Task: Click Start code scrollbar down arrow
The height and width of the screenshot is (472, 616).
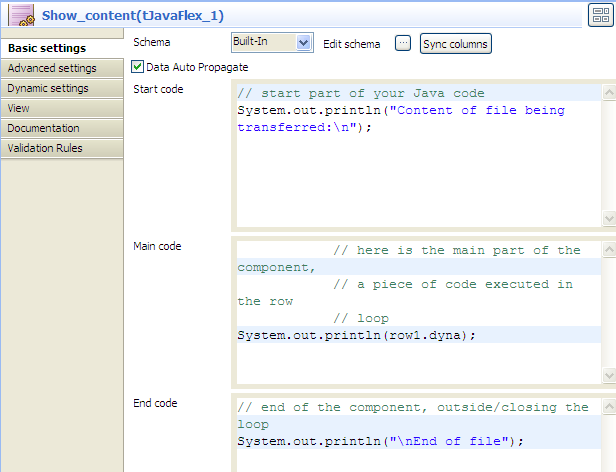Action: coord(609,219)
